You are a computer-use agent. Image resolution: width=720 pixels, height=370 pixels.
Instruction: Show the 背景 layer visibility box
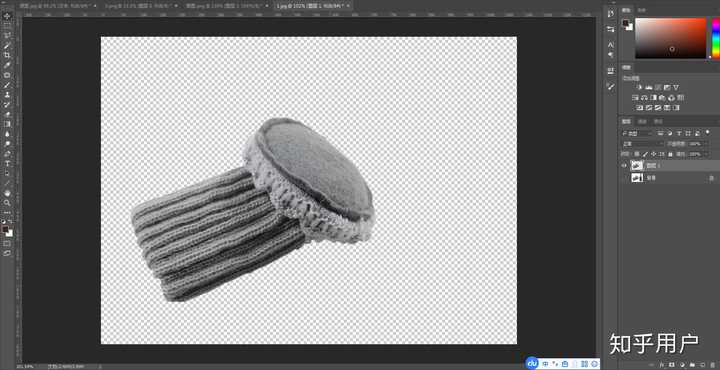tap(624, 178)
